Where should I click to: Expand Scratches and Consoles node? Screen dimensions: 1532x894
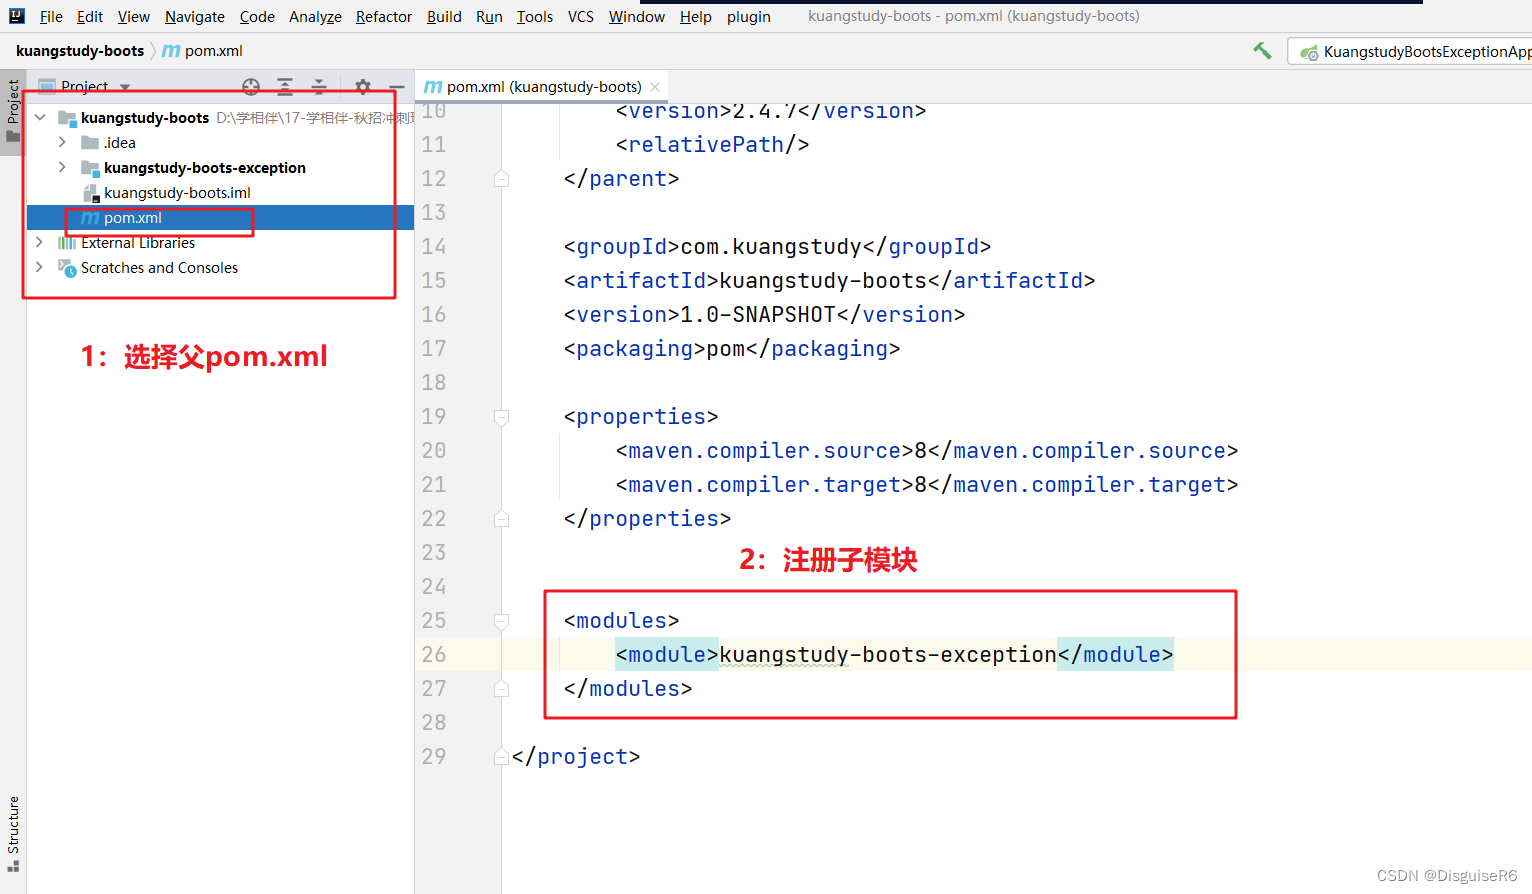tap(39, 267)
